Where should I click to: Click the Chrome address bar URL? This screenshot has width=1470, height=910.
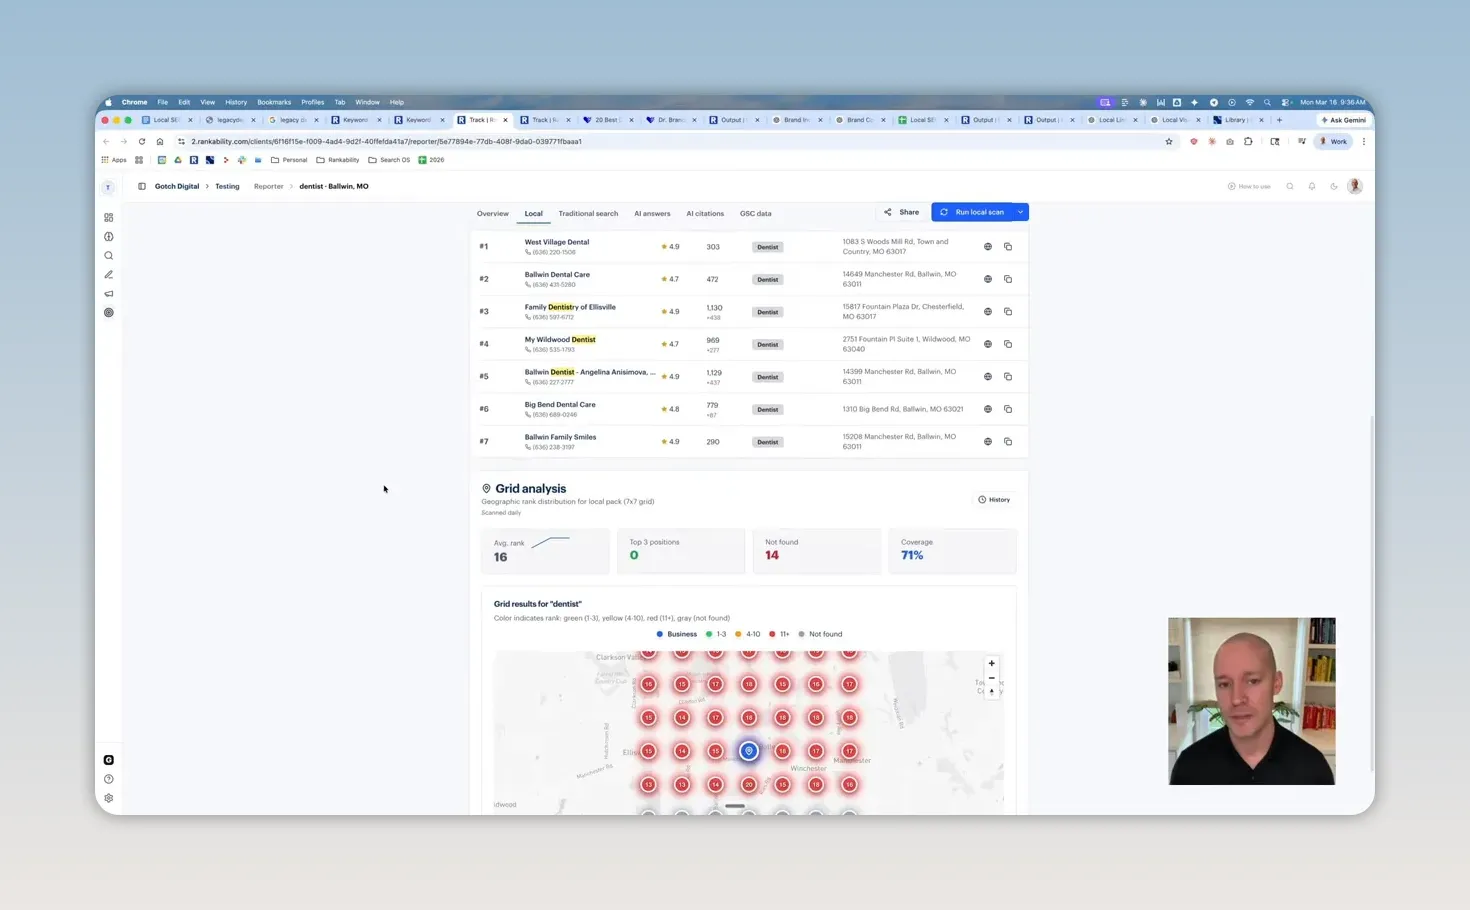(386, 142)
